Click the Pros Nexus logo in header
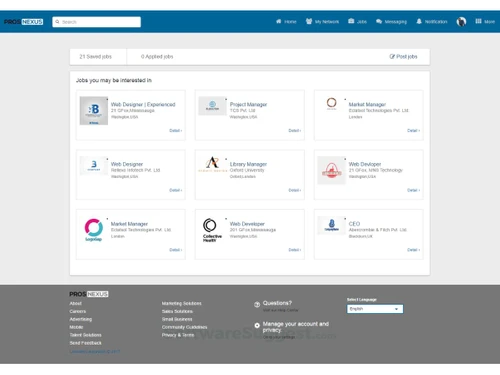This screenshot has height=375, width=500. (23, 22)
